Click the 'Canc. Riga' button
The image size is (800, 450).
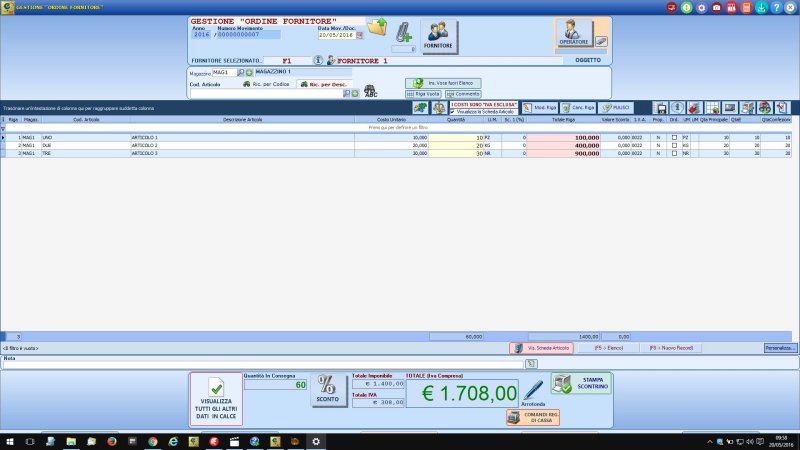point(578,107)
